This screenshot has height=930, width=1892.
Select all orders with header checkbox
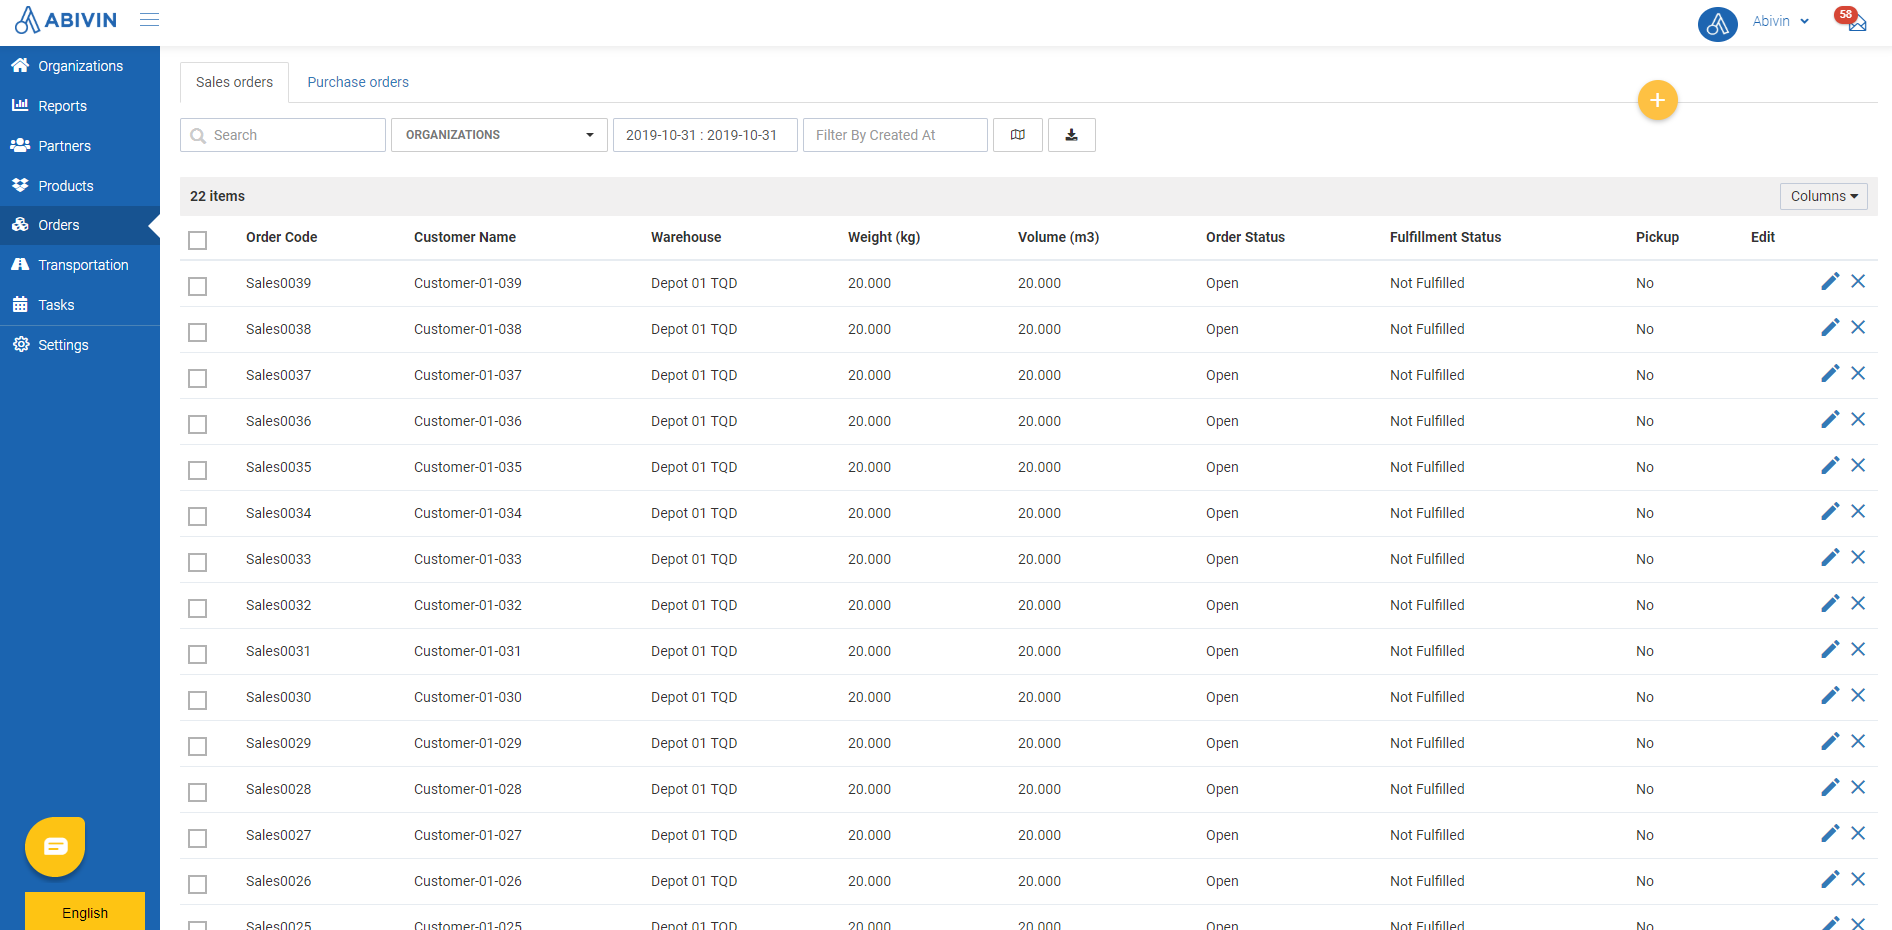198,240
